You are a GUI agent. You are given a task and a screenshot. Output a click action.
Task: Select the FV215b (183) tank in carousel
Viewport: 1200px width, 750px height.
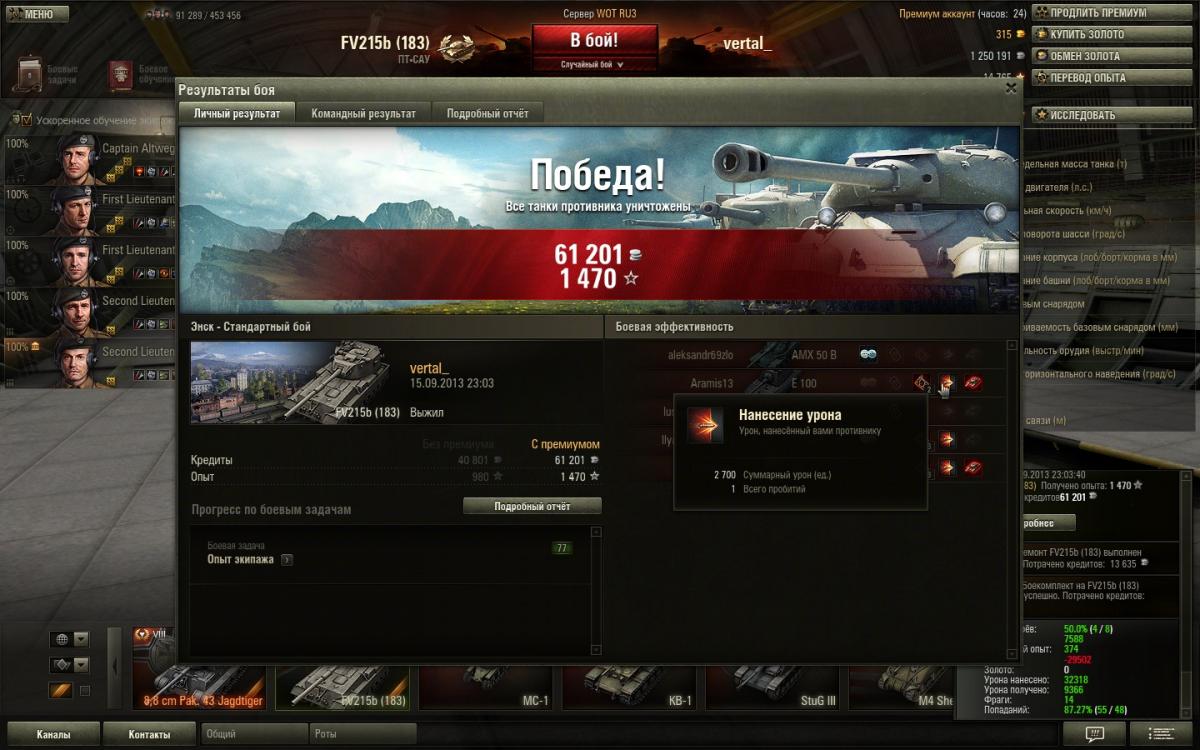pyautogui.click(x=342, y=684)
